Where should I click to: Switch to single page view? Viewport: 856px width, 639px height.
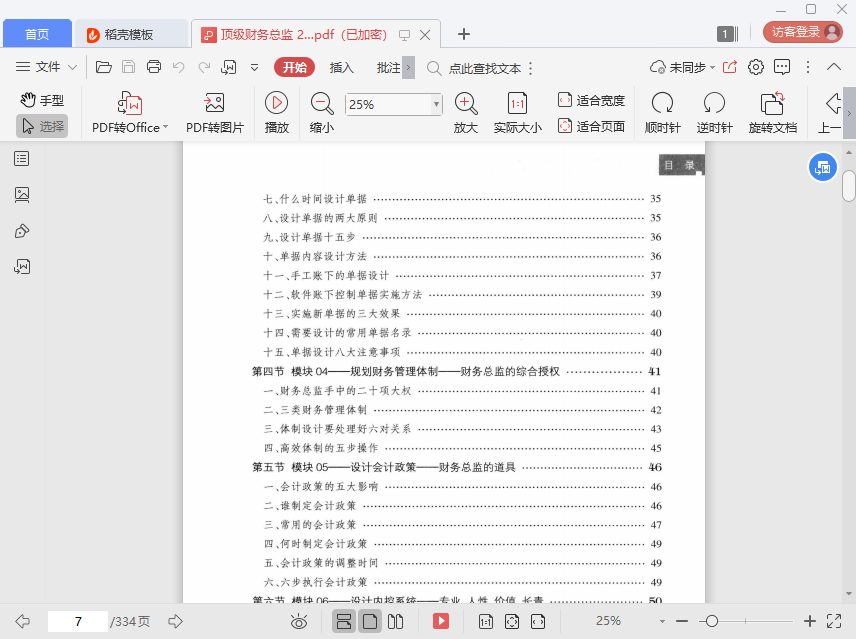point(370,621)
